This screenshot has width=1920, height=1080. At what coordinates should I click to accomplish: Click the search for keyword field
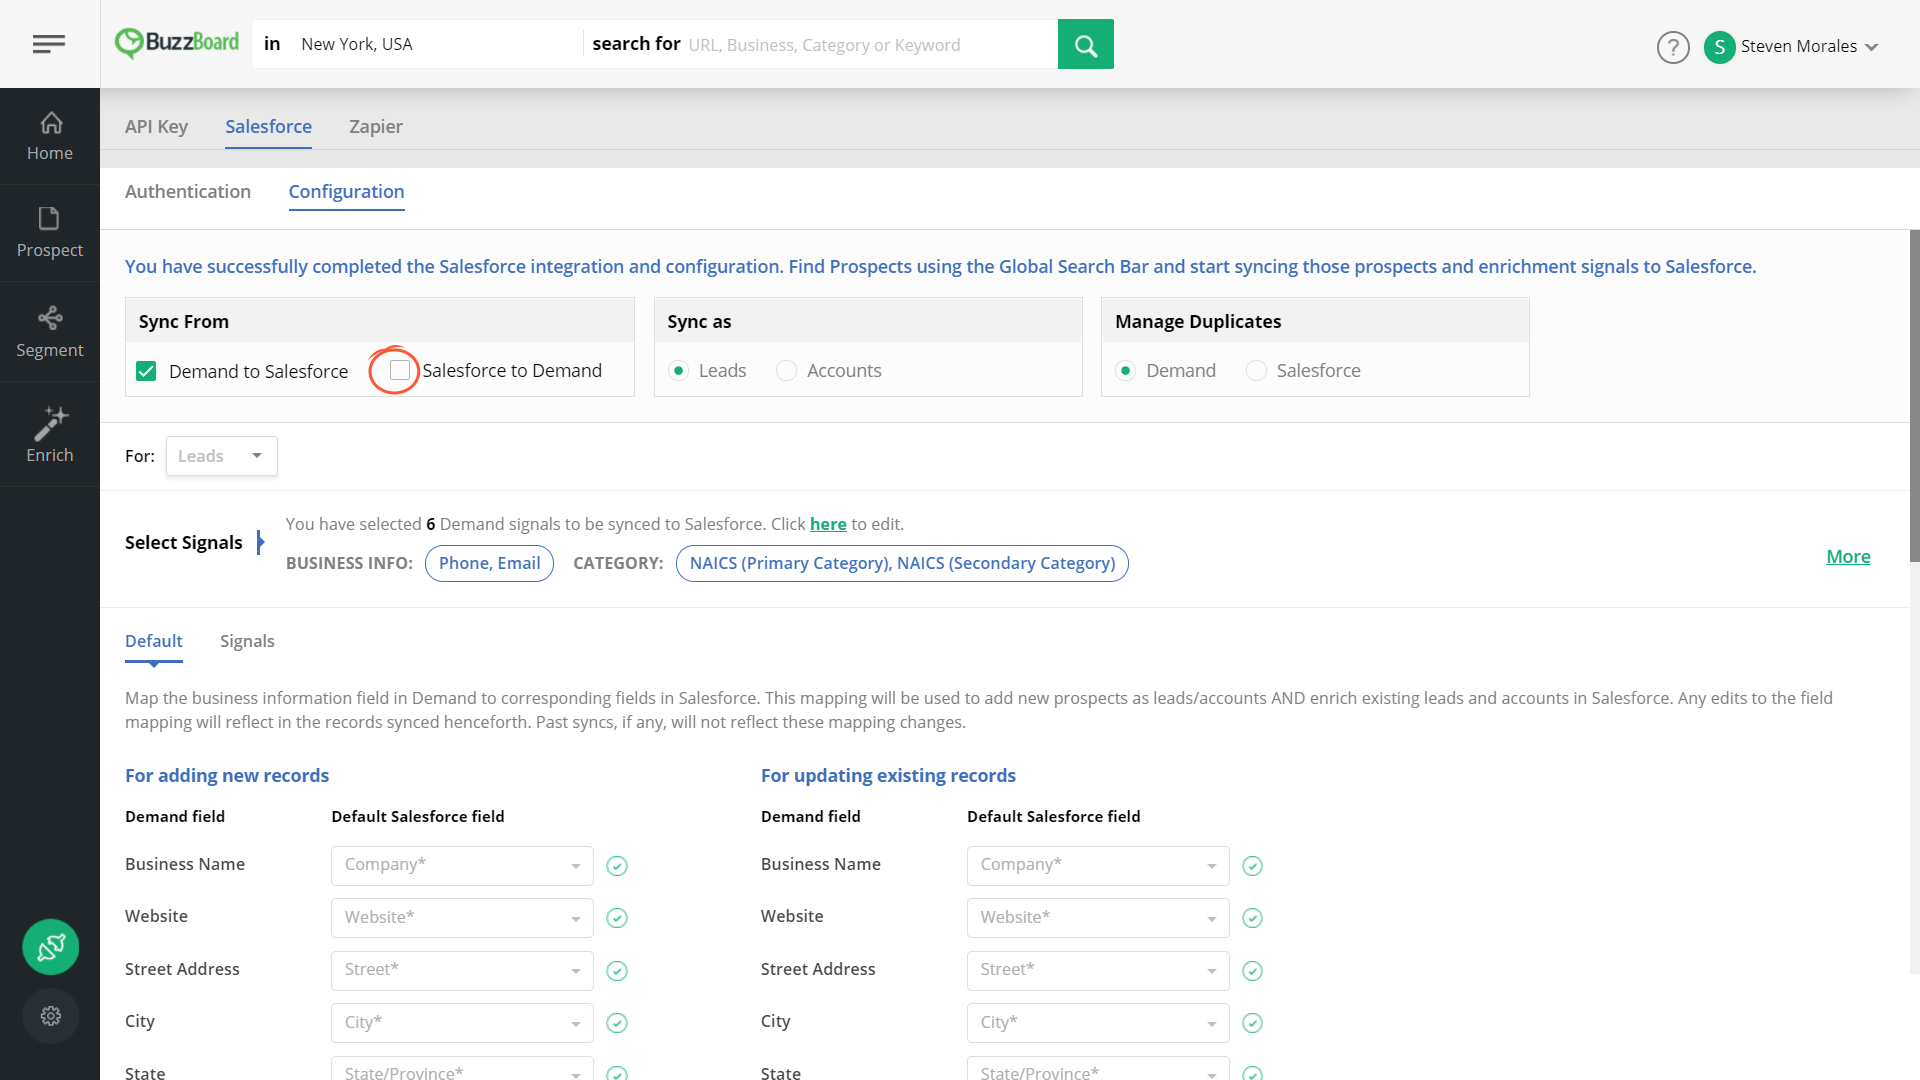pos(870,45)
